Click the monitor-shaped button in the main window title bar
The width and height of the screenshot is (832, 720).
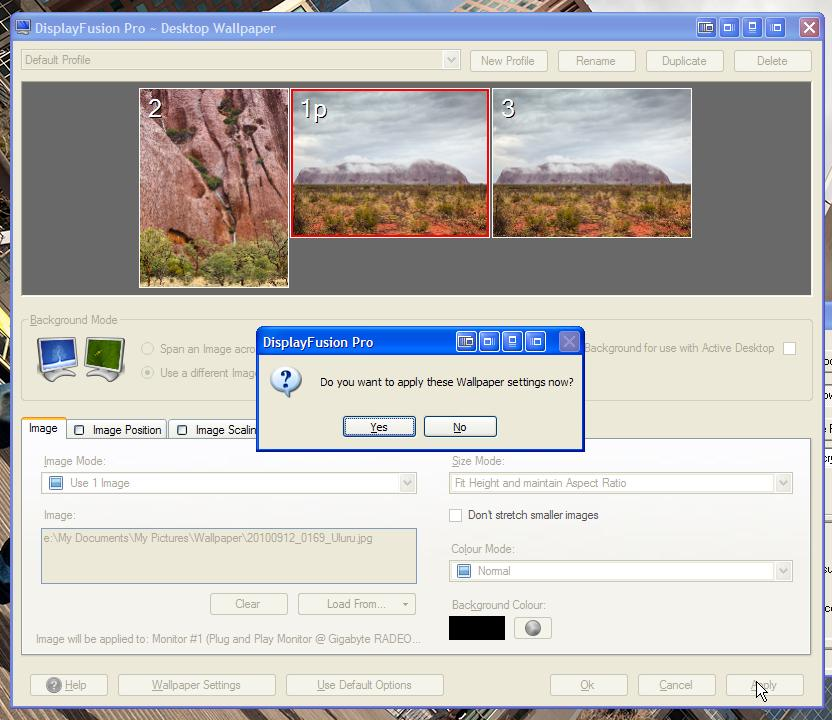coord(752,28)
